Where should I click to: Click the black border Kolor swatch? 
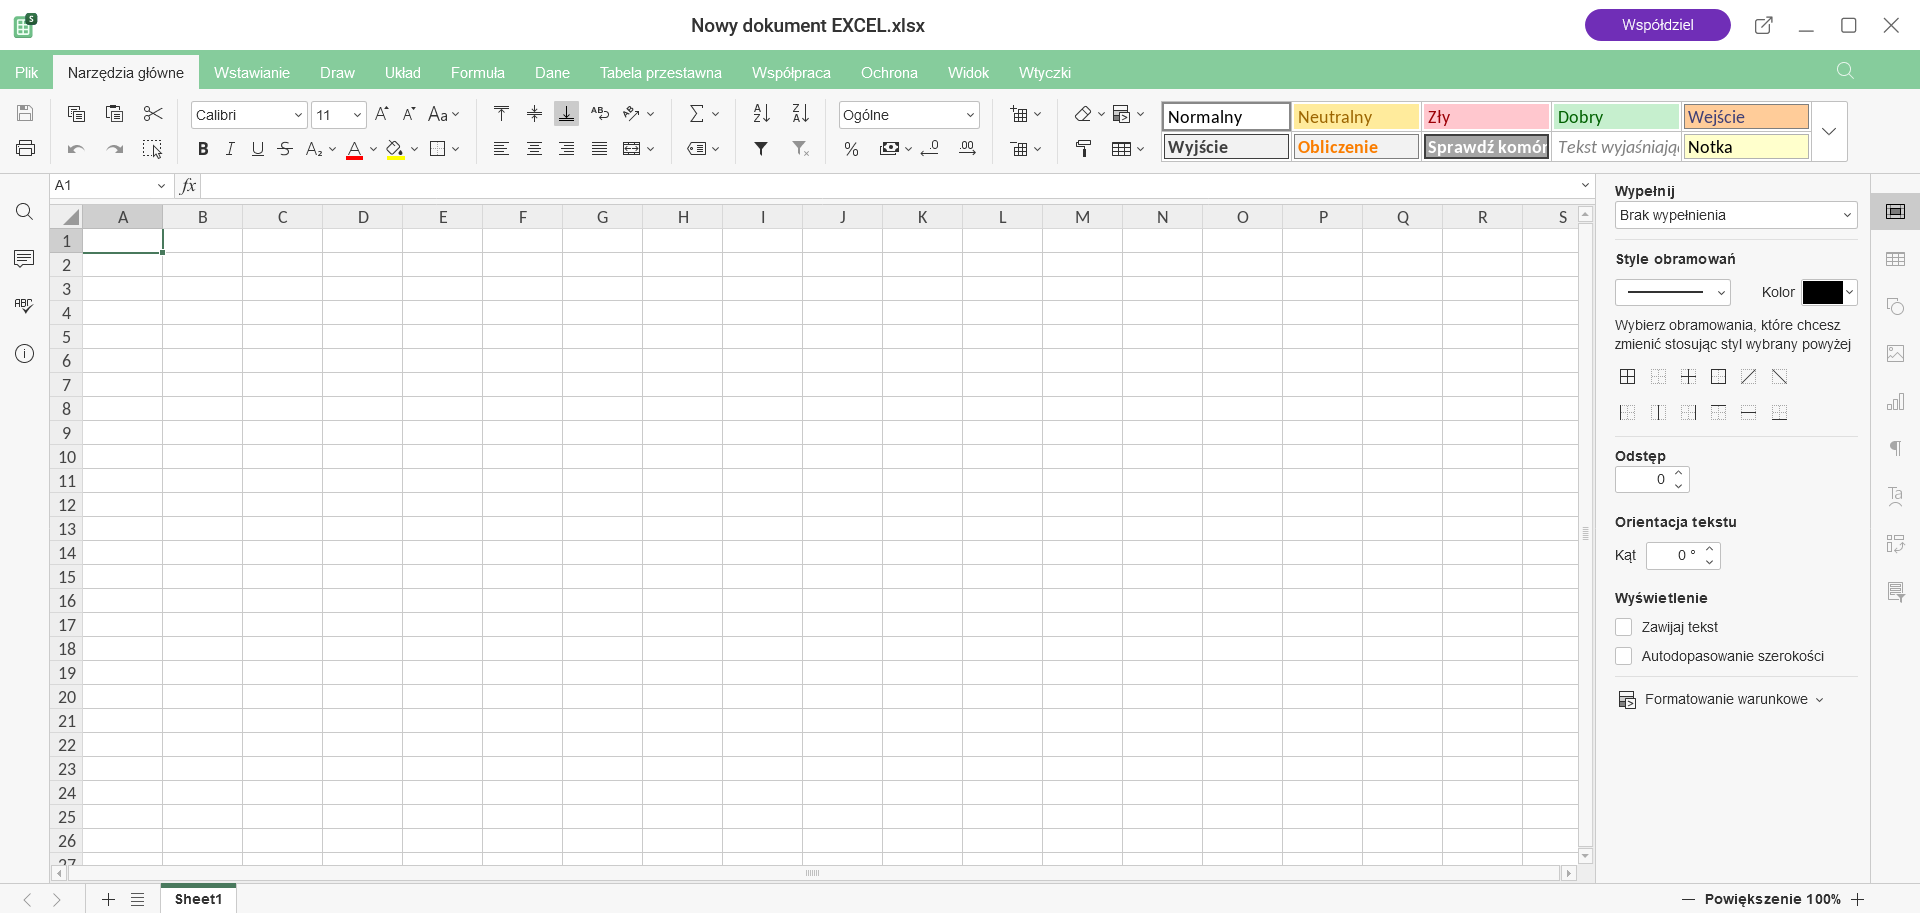[x=1822, y=292]
